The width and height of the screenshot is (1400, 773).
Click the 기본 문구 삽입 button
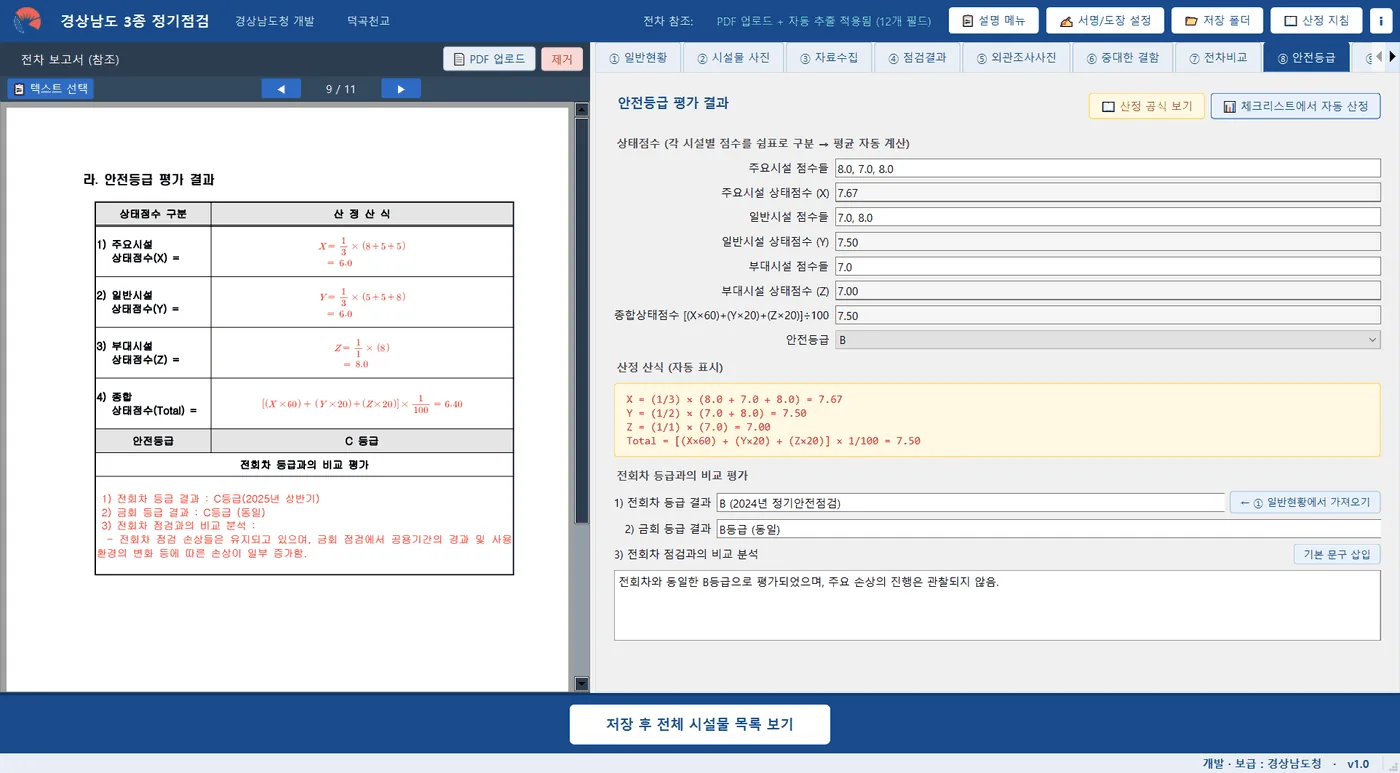click(x=1337, y=554)
